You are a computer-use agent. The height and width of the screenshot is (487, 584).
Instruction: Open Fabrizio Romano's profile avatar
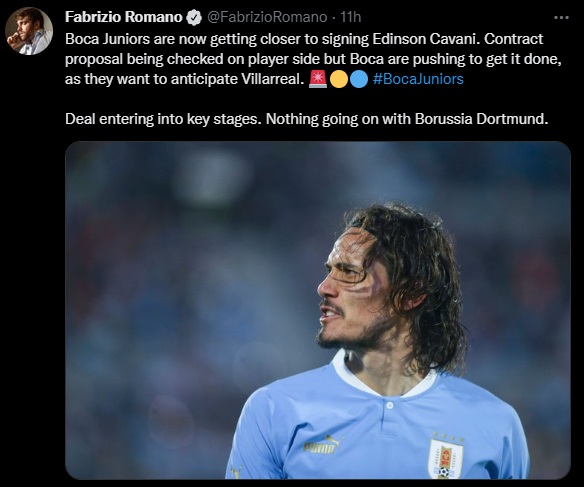coord(29,31)
